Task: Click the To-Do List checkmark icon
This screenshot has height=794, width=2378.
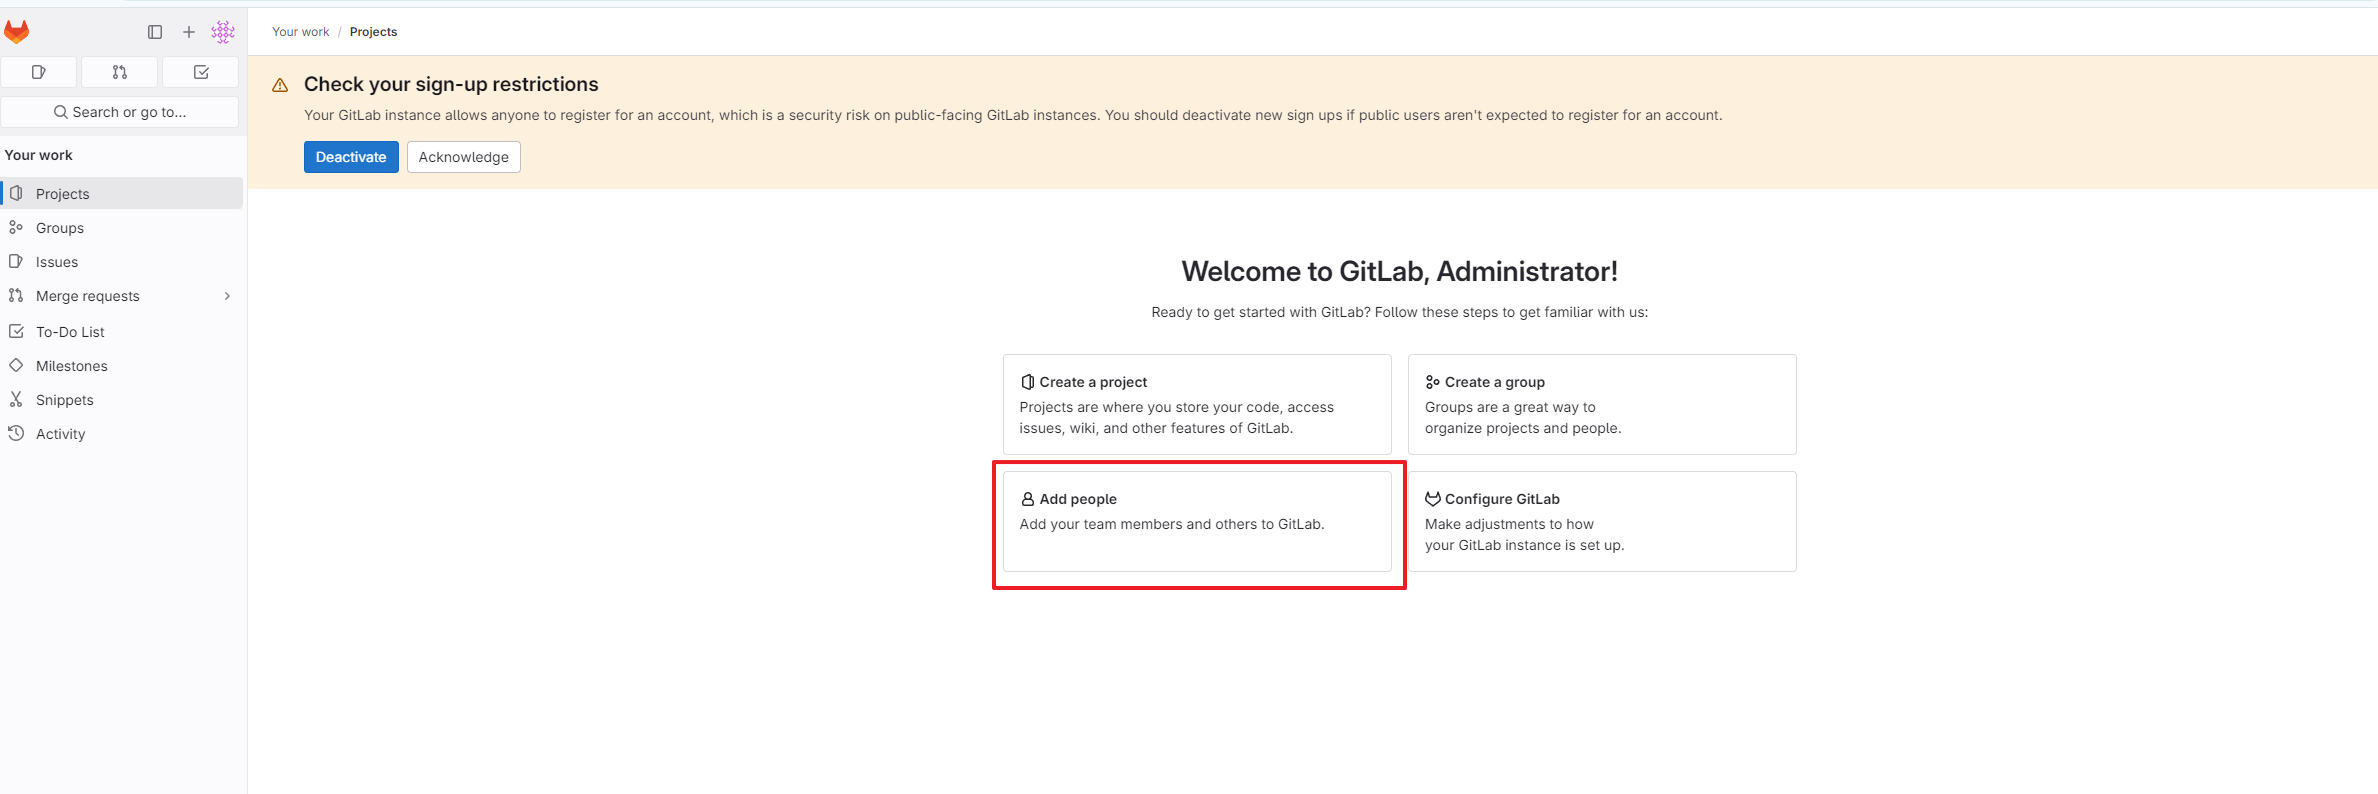Action: click(16, 331)
